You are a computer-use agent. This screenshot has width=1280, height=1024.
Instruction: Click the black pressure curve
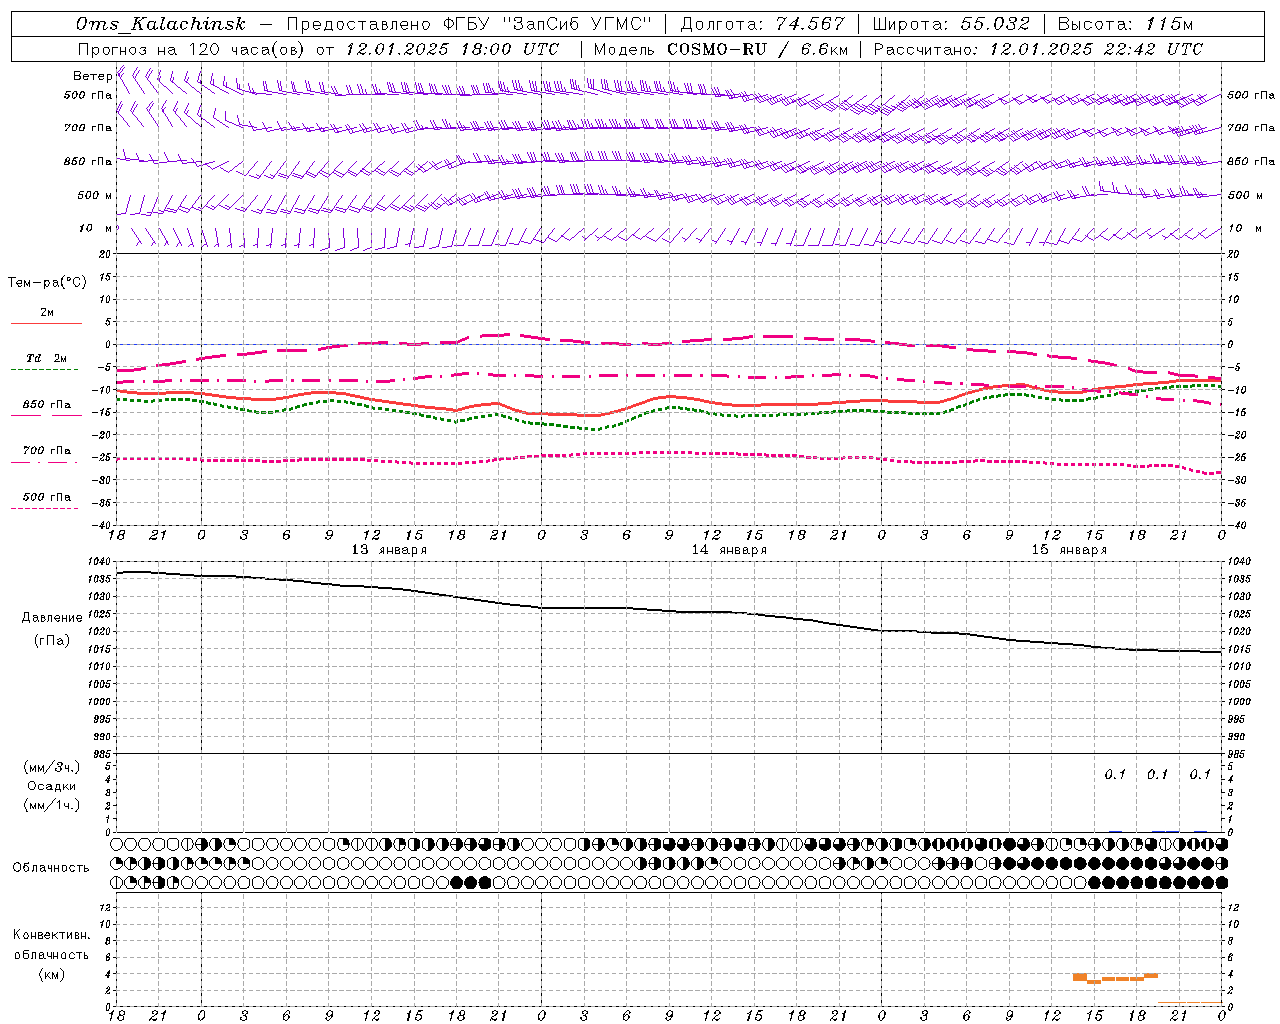[x=669, y=609]
